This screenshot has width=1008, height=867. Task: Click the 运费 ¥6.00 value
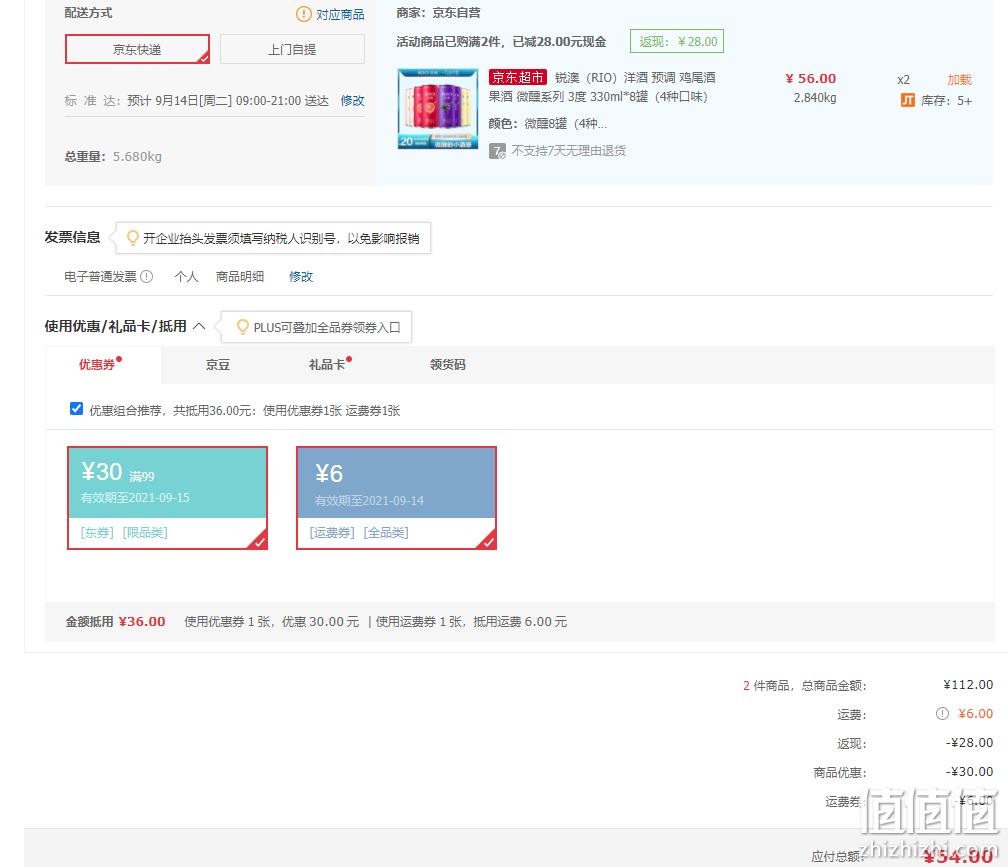click(975, 713)
